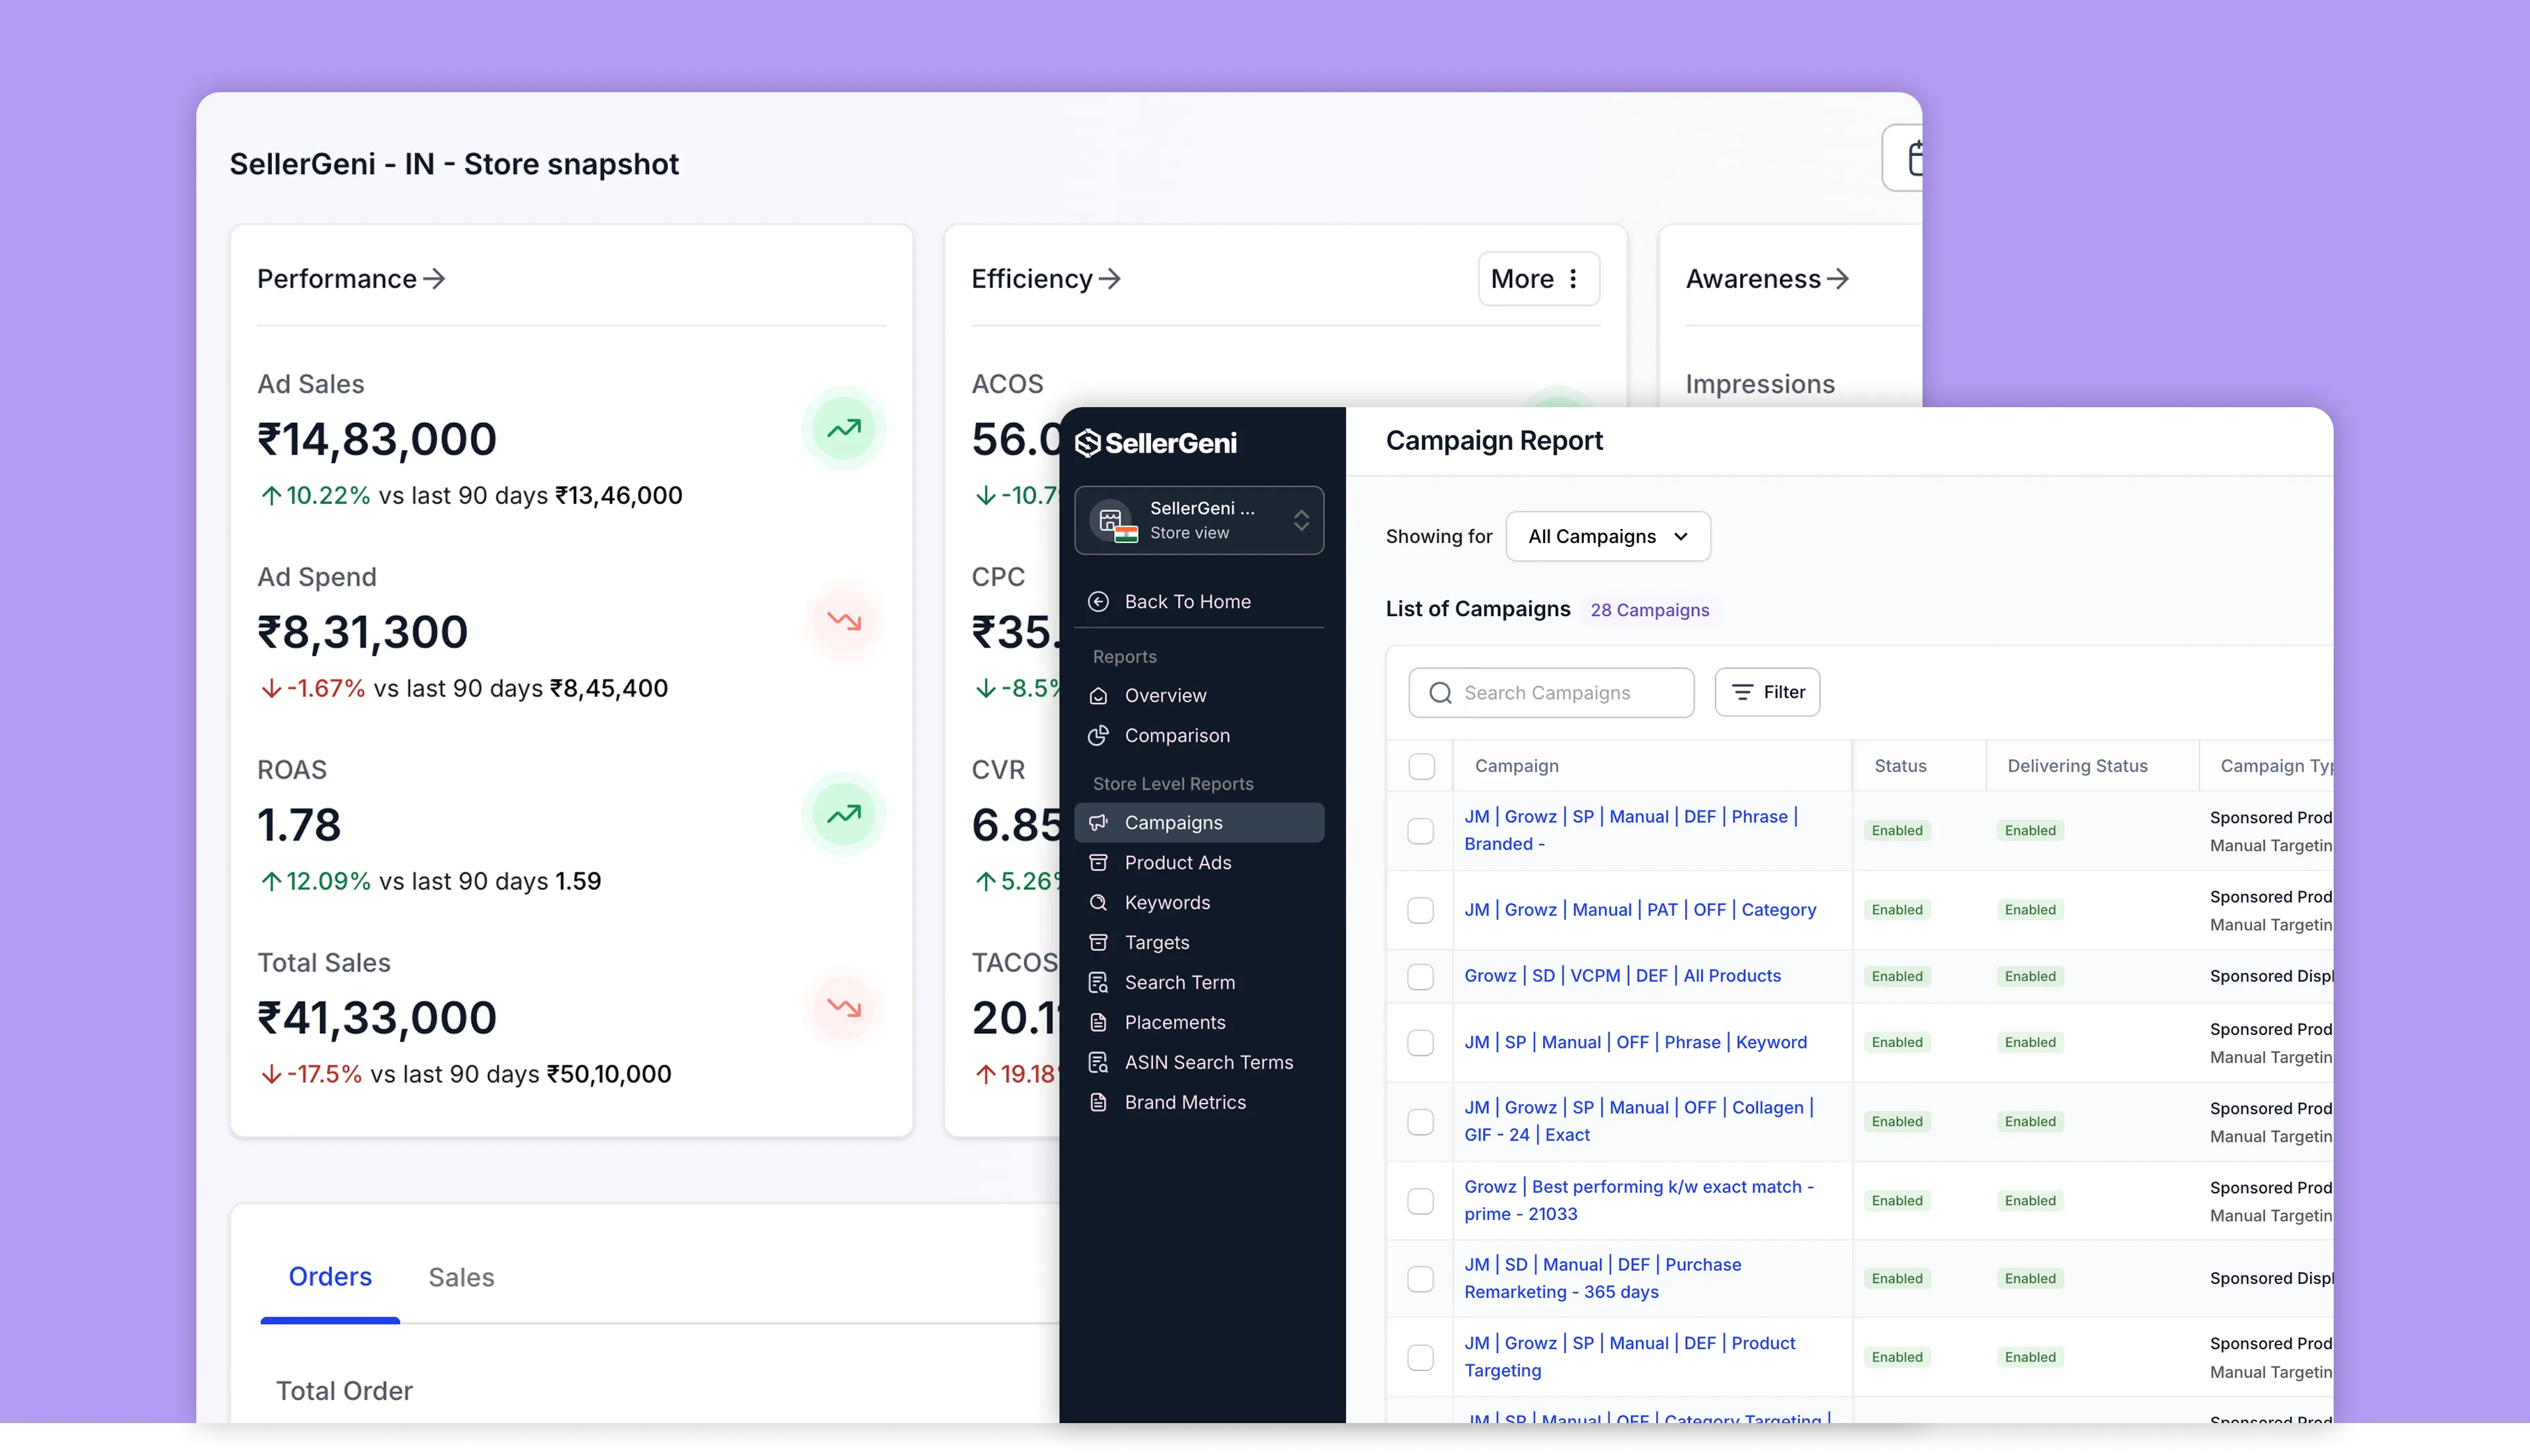Viewport: 2530px width, 1456px height.
Task: Switch to the Sales tab
Action: 461,1278
